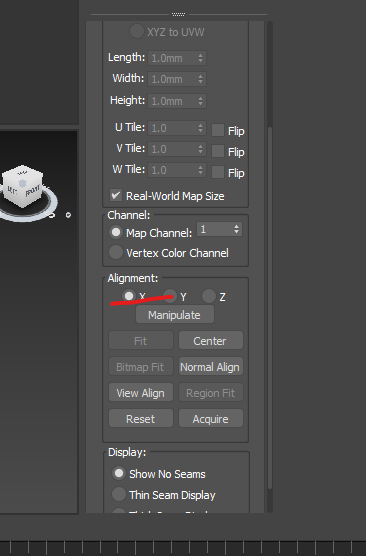Screen dimensions: 366x556
Task: Select Show No Seams display option
Action: coord(119,473)
